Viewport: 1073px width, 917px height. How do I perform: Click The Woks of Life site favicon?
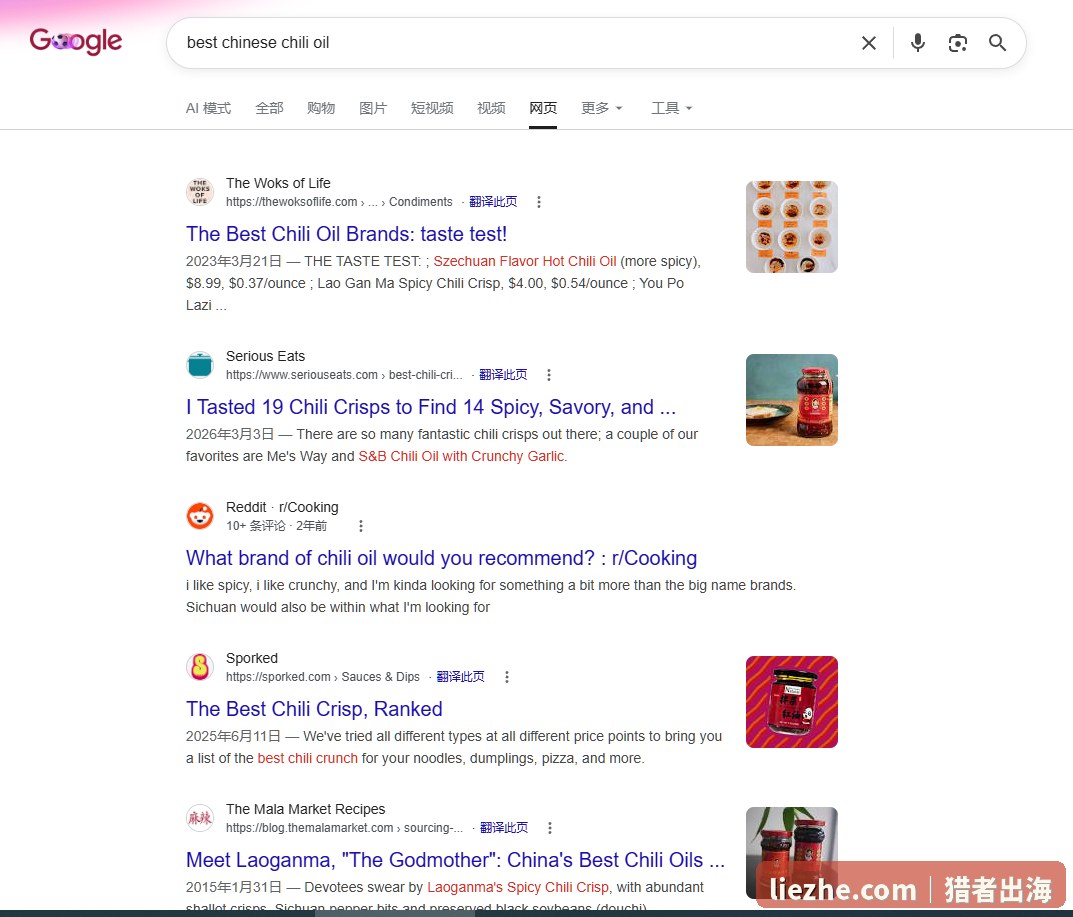click(x=200, y=192)
